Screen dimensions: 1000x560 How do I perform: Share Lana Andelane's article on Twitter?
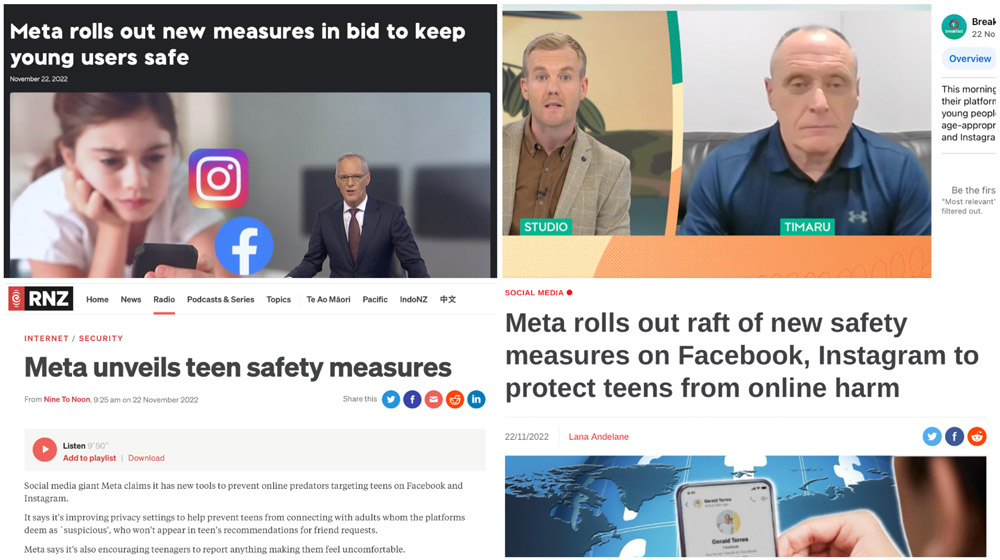point(932,436)
